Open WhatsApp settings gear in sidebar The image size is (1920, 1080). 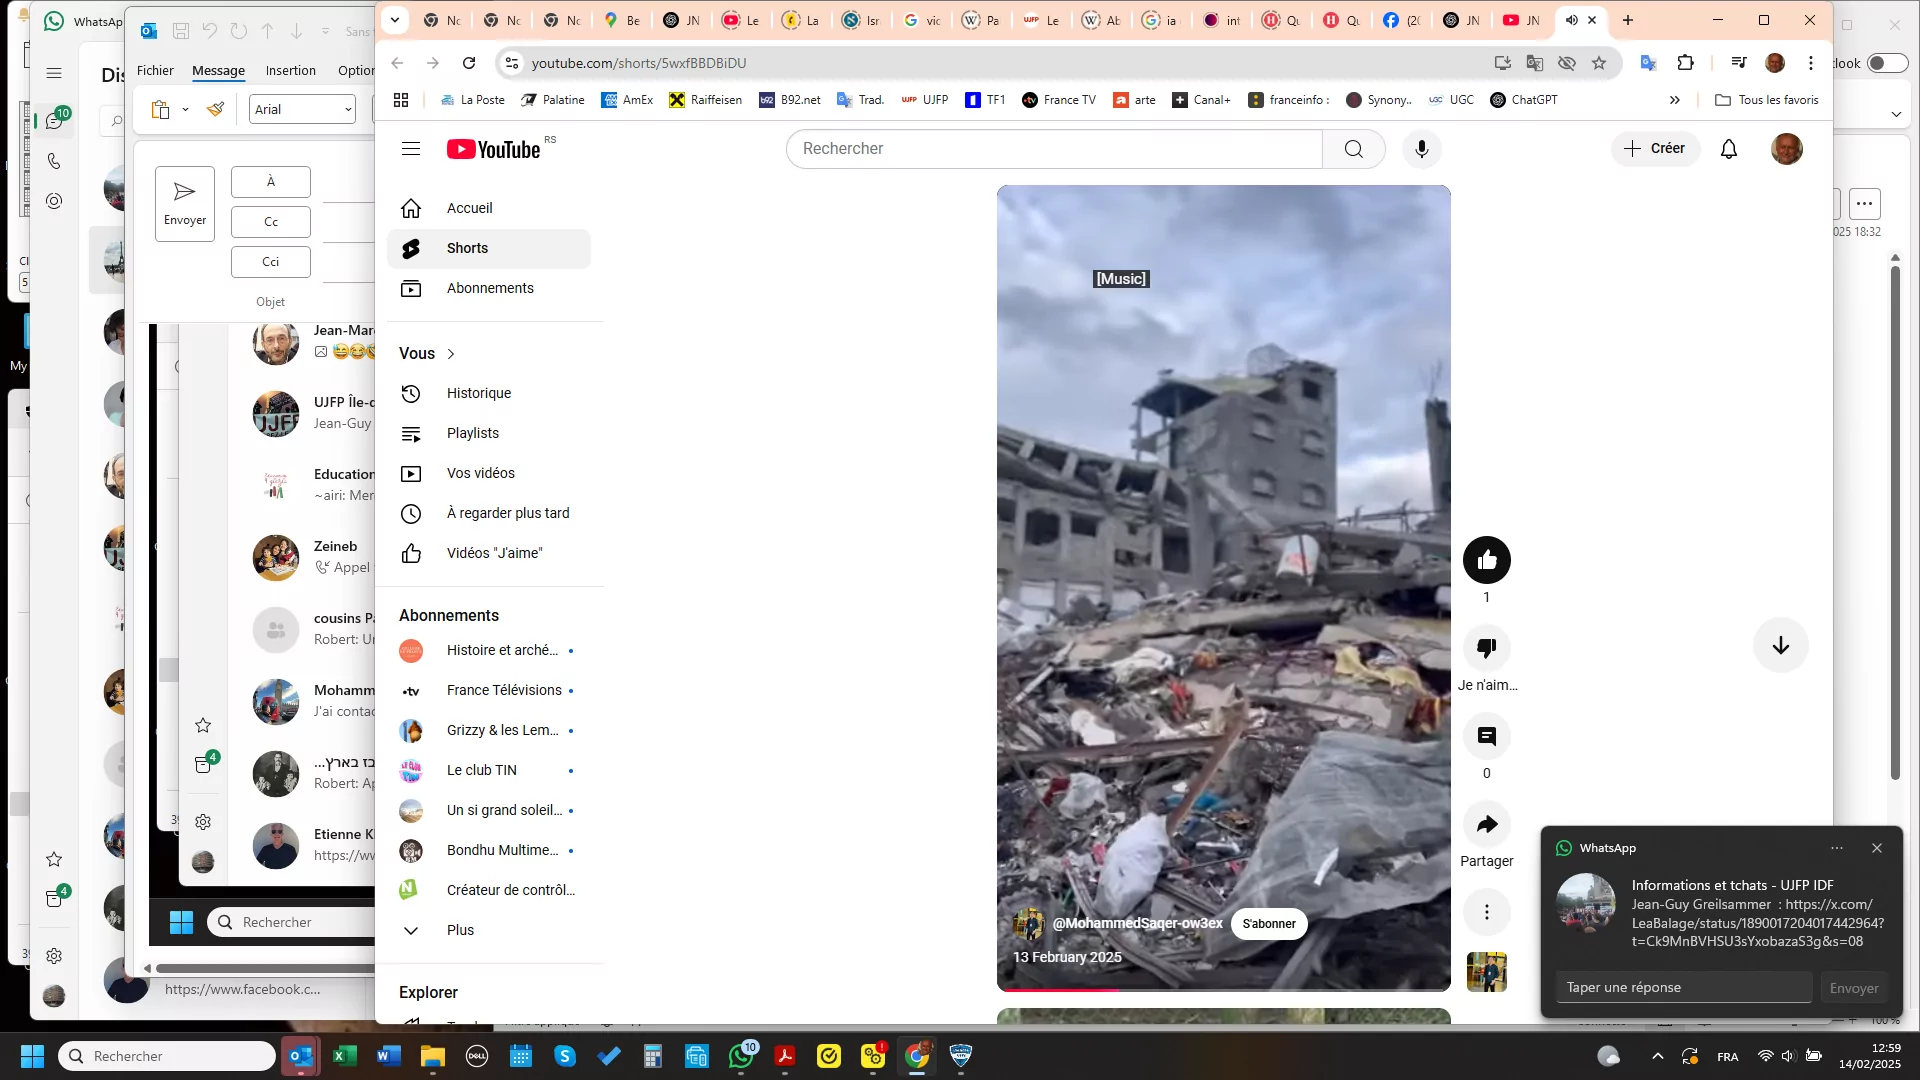point(54,956)
